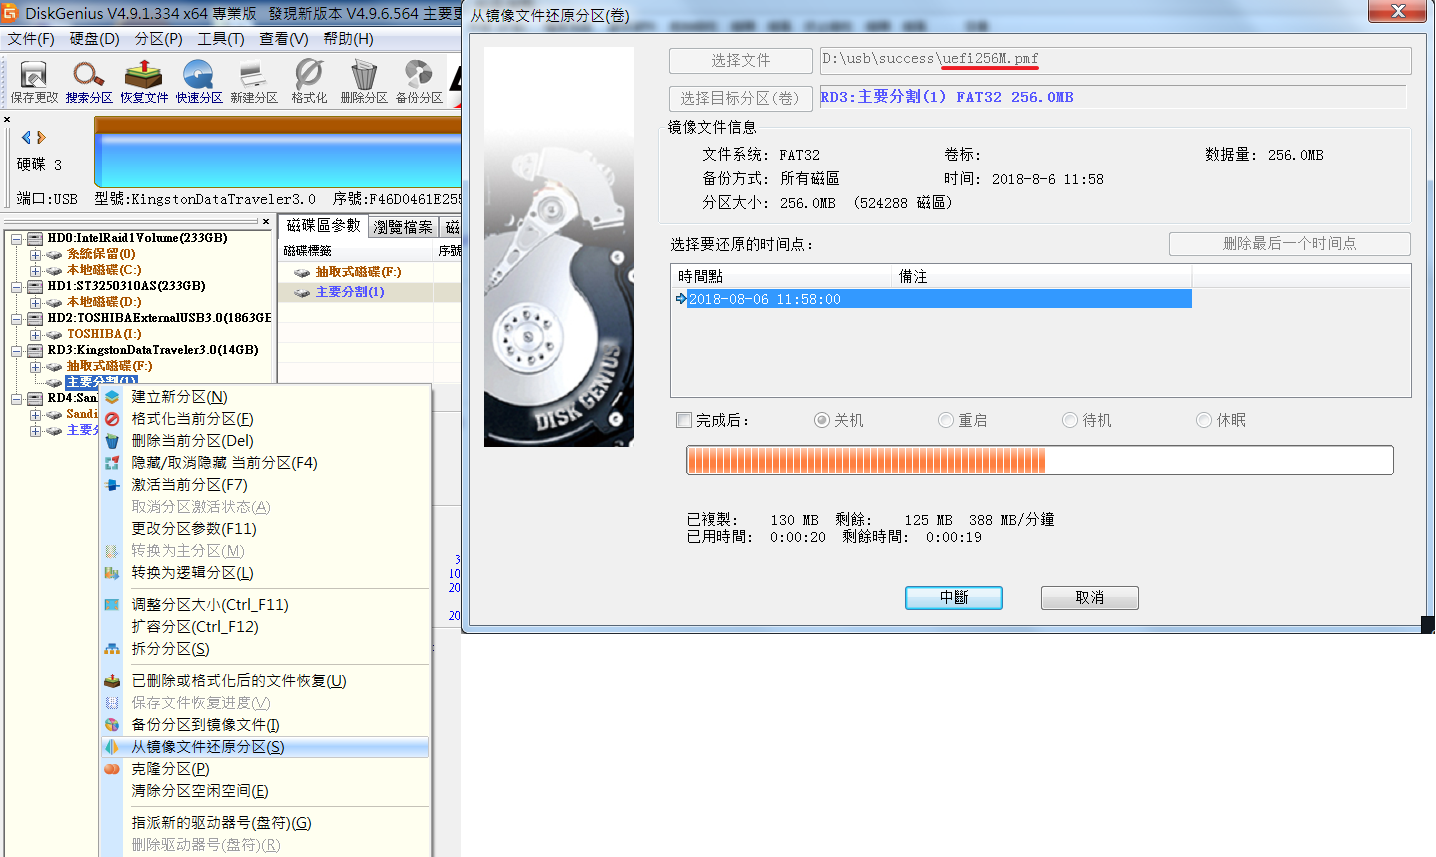This screenshot has width=1436, height=857.
Task: Open the 工具(T) menu
Action: [x=220, y=39]
